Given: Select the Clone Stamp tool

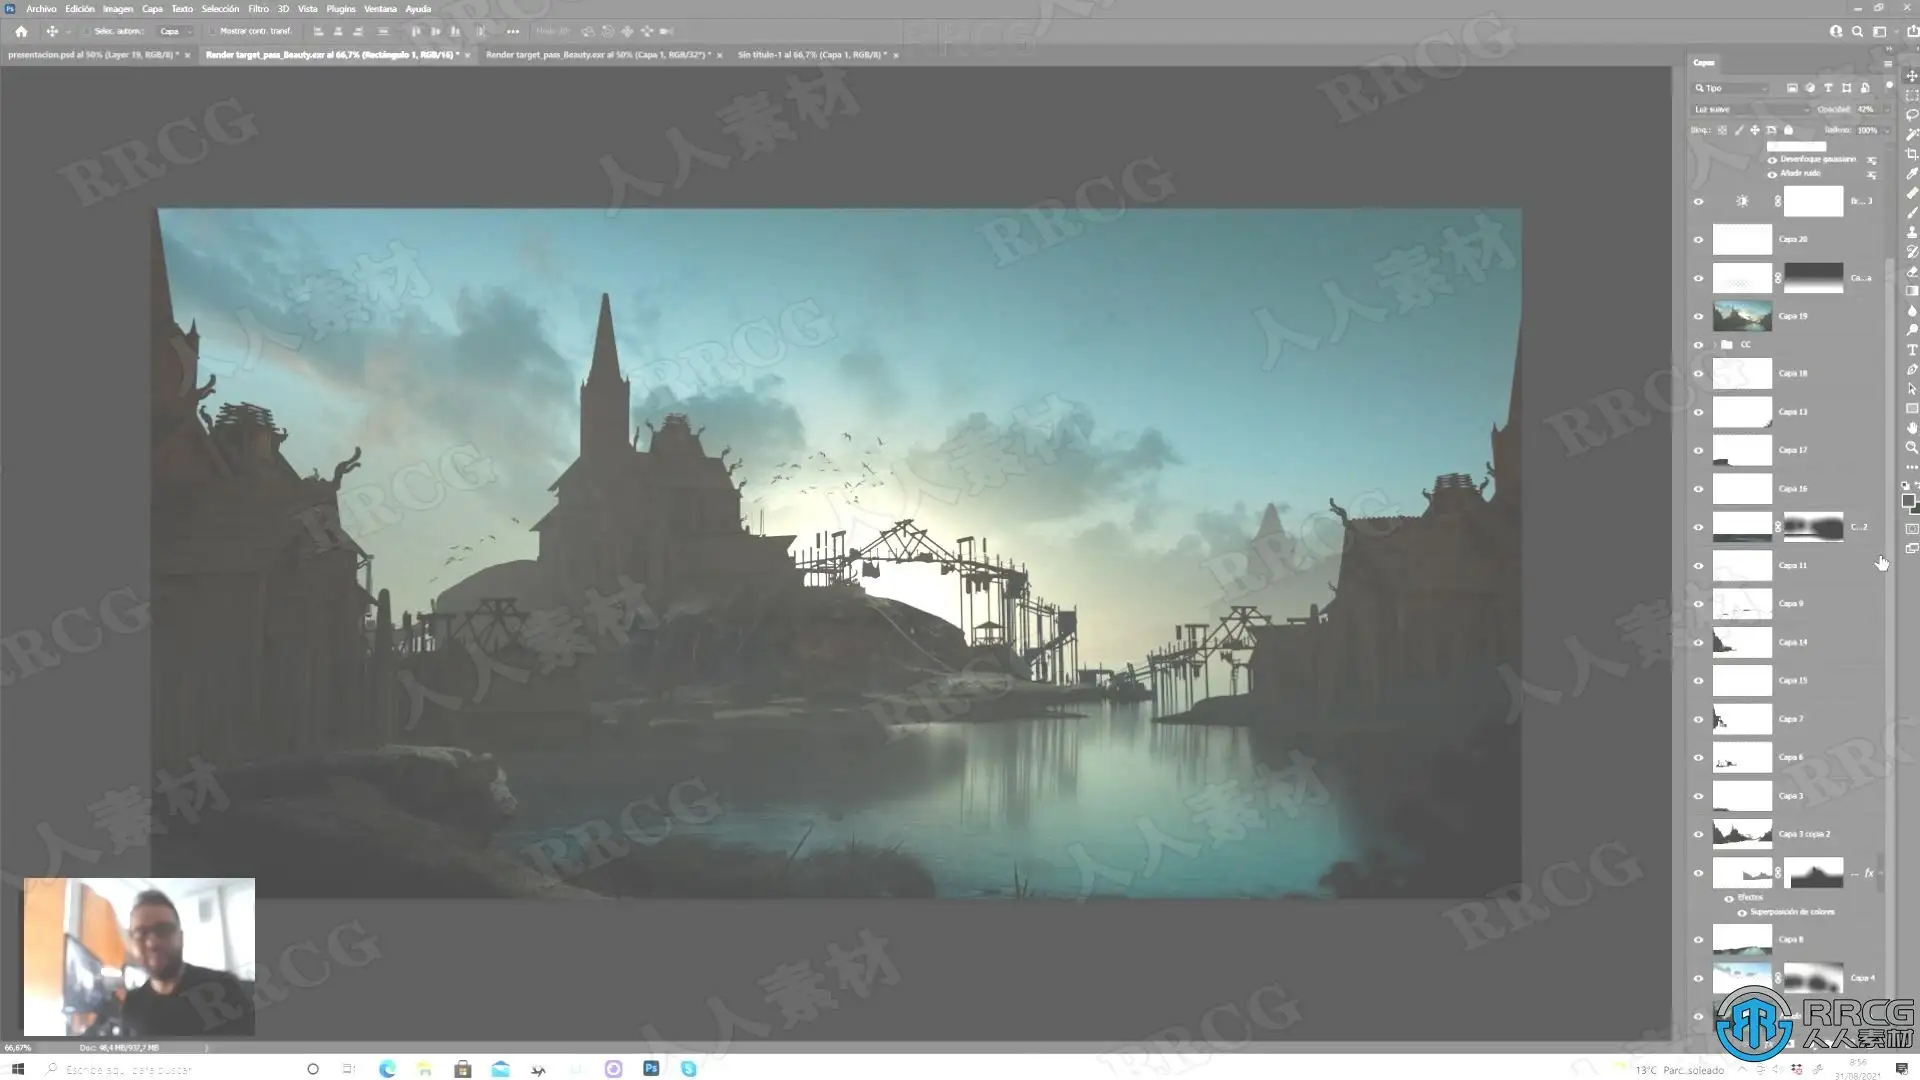Looking at the screenshot, I should point(1912,232).
